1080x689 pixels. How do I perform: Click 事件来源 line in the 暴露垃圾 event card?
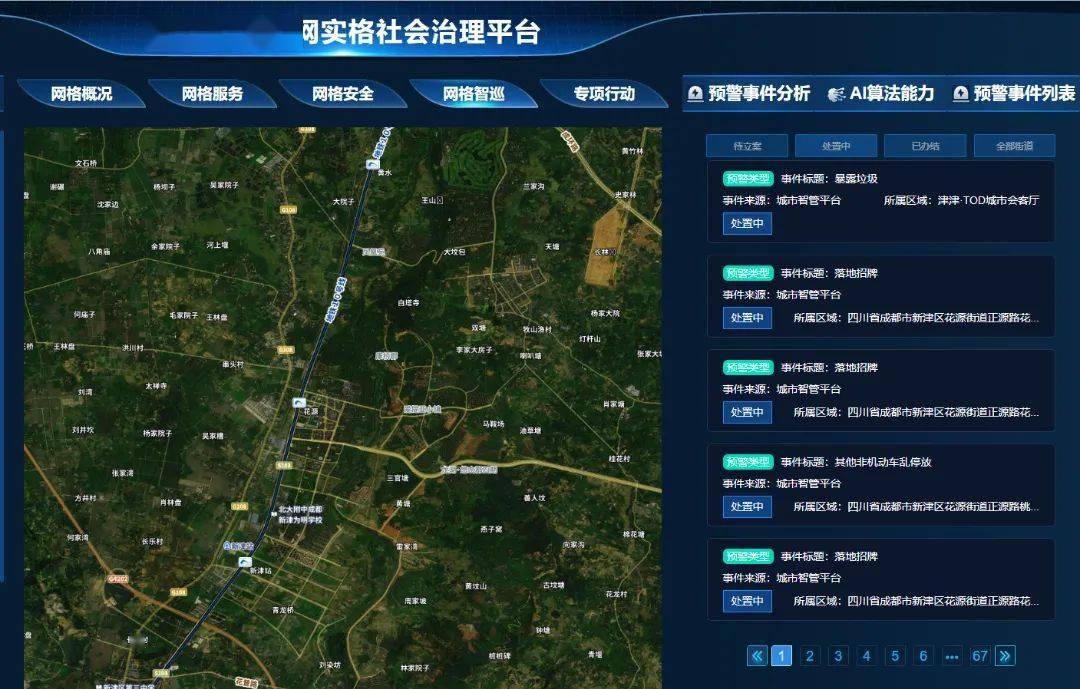[x=782, y=200]
